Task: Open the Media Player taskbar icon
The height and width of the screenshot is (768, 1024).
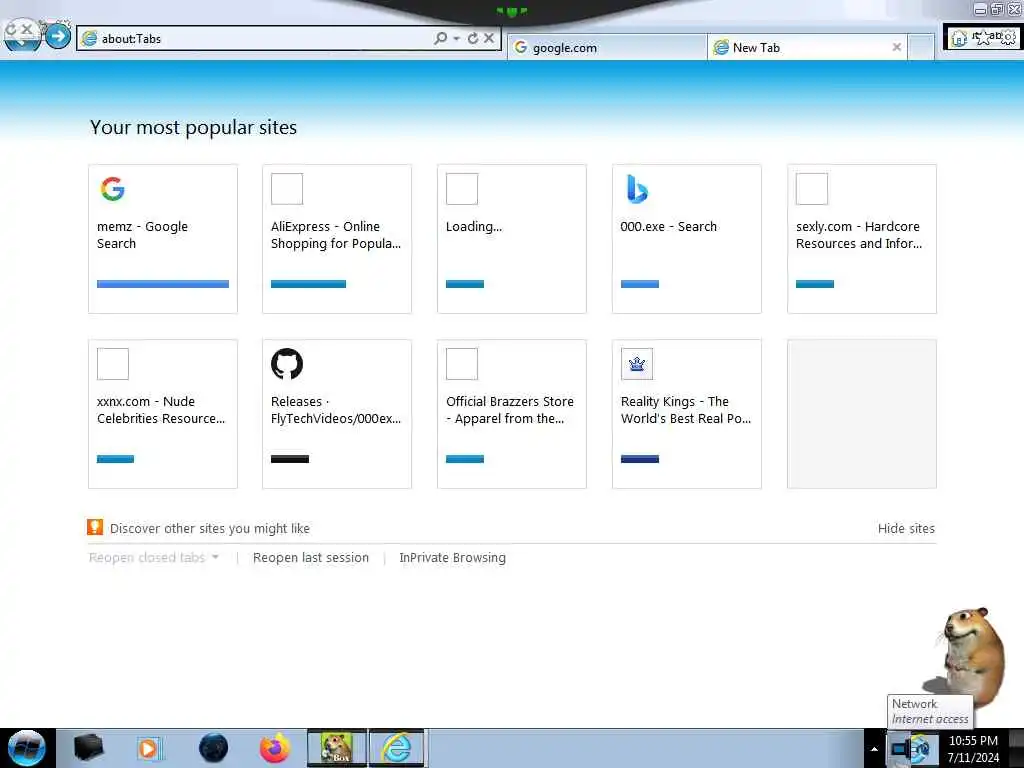Action: [148, 748]
